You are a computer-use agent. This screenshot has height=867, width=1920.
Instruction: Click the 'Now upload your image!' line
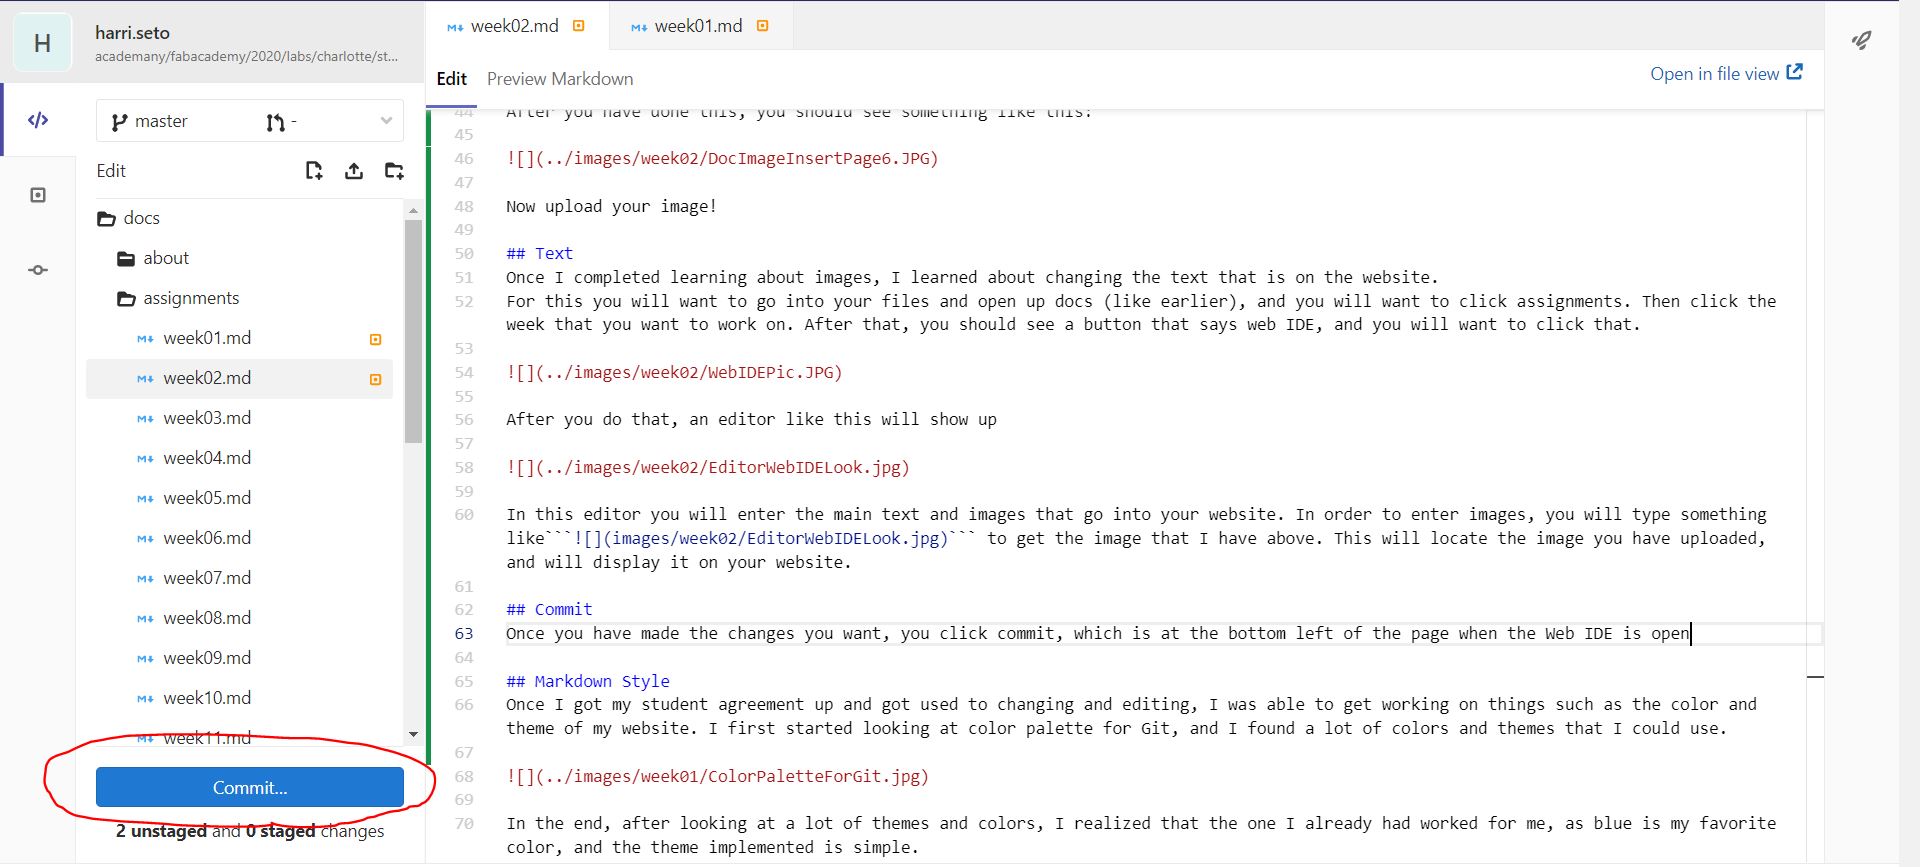click(x=611, y=207)
